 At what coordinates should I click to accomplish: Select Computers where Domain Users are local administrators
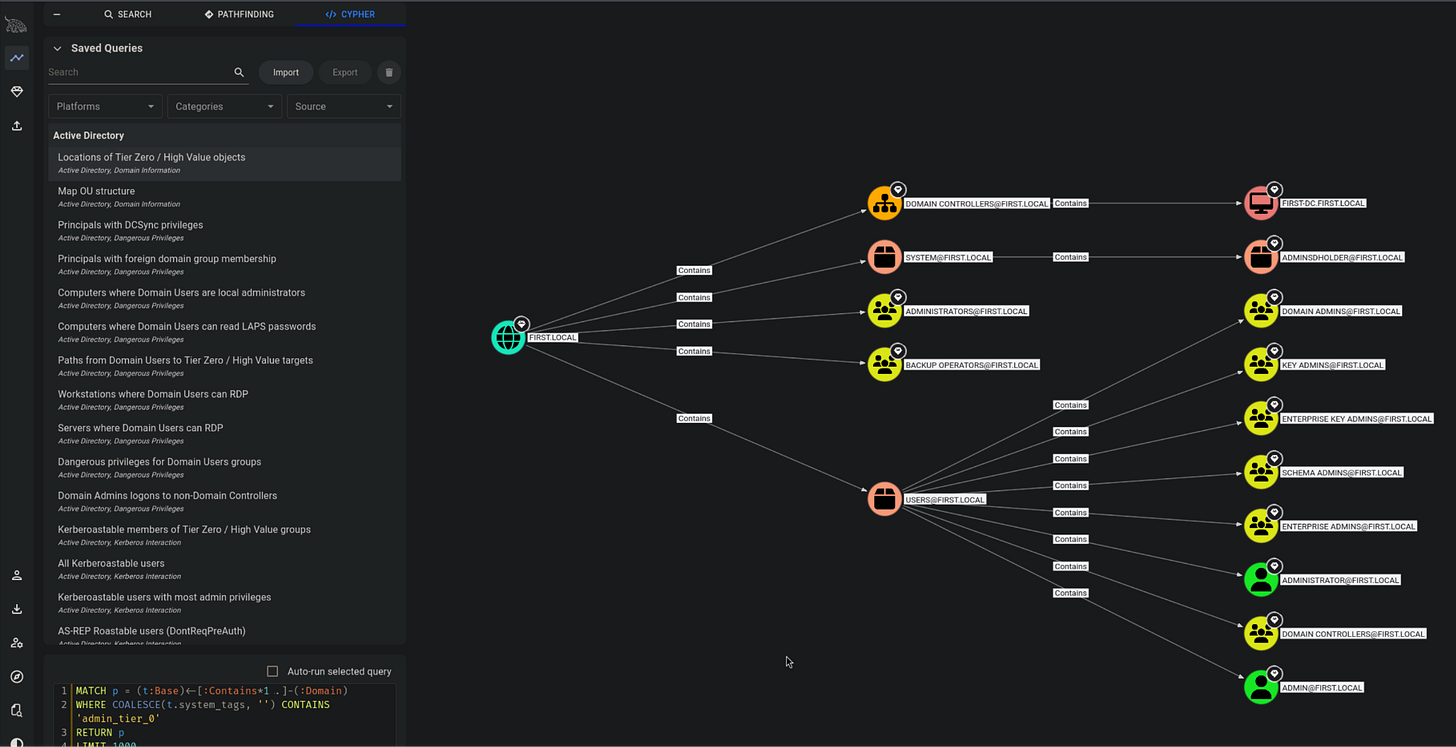pyautogui.click(x=224, y=299)
